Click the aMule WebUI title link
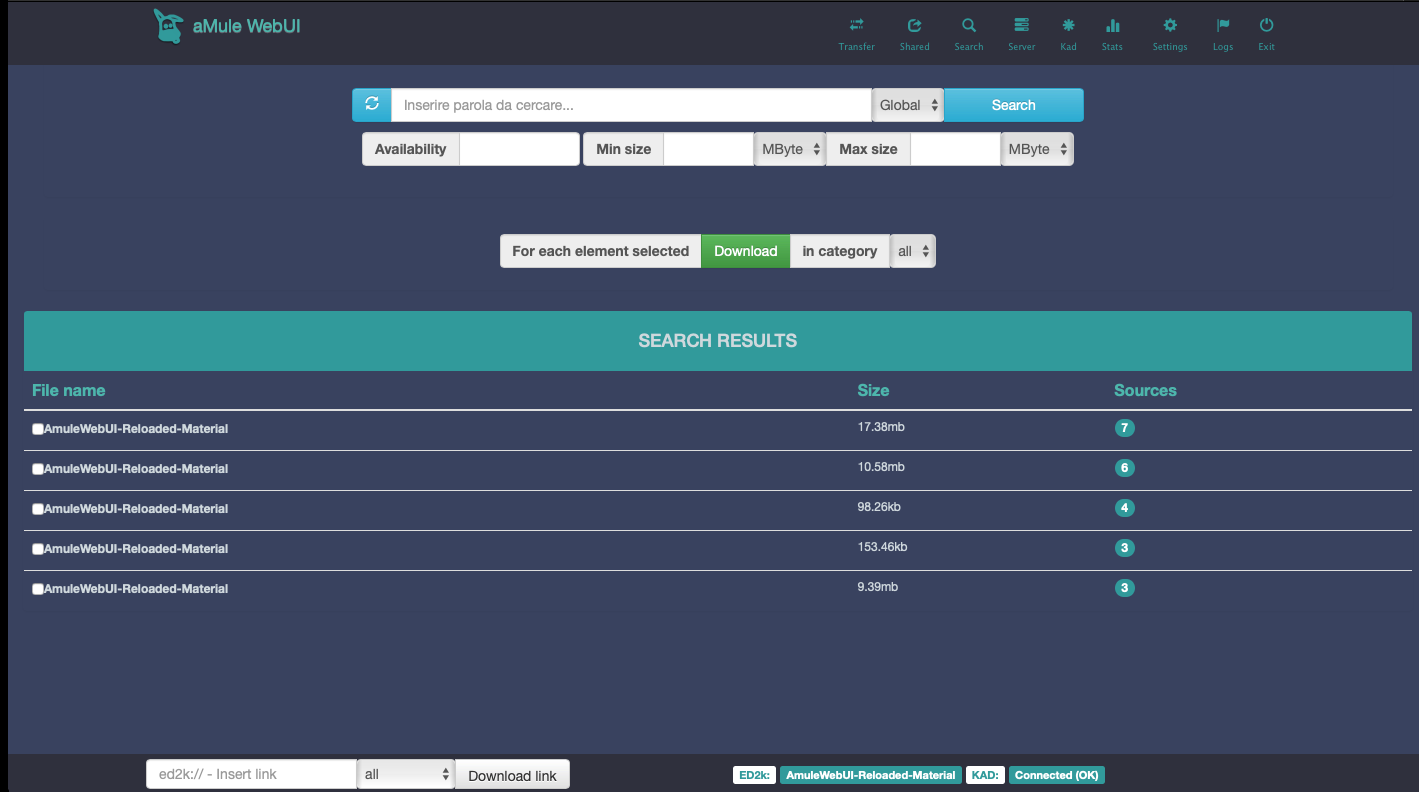1419x792 pixels. 246,26
